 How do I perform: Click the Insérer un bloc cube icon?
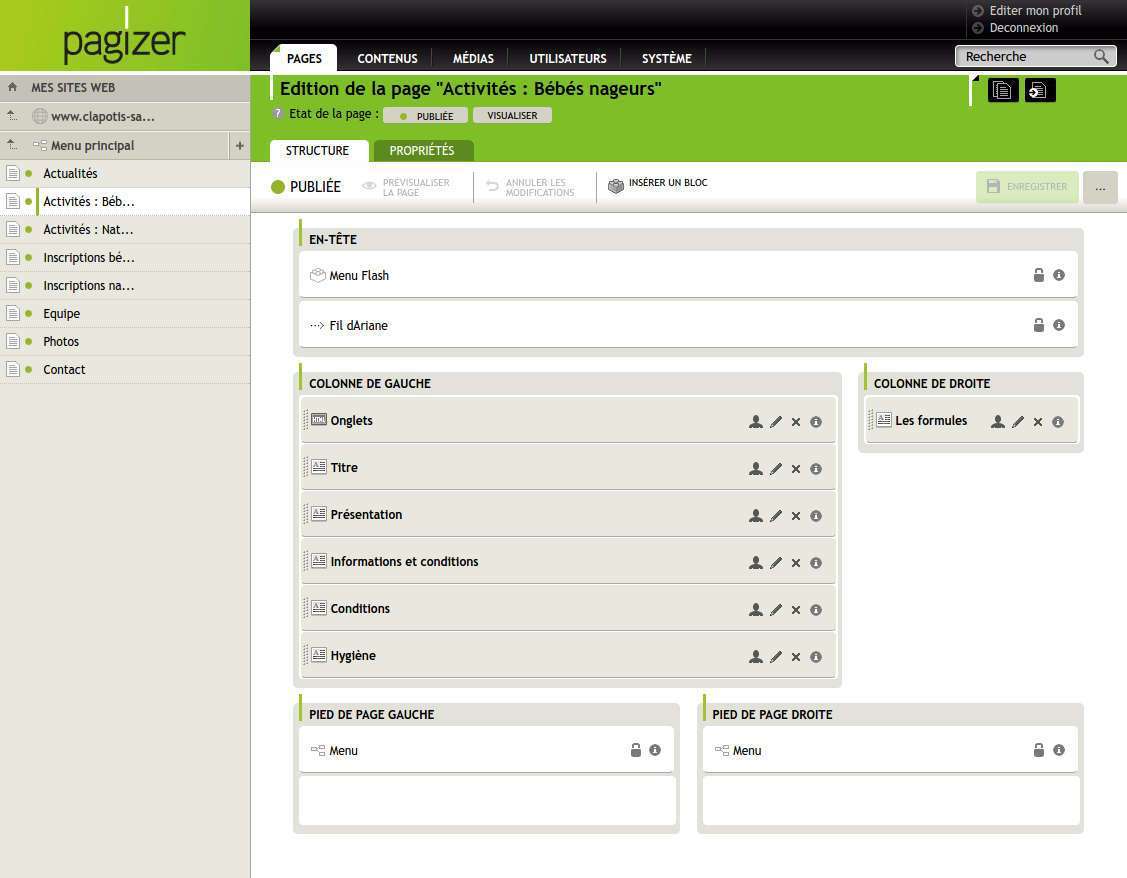click(x=616, y=186)
